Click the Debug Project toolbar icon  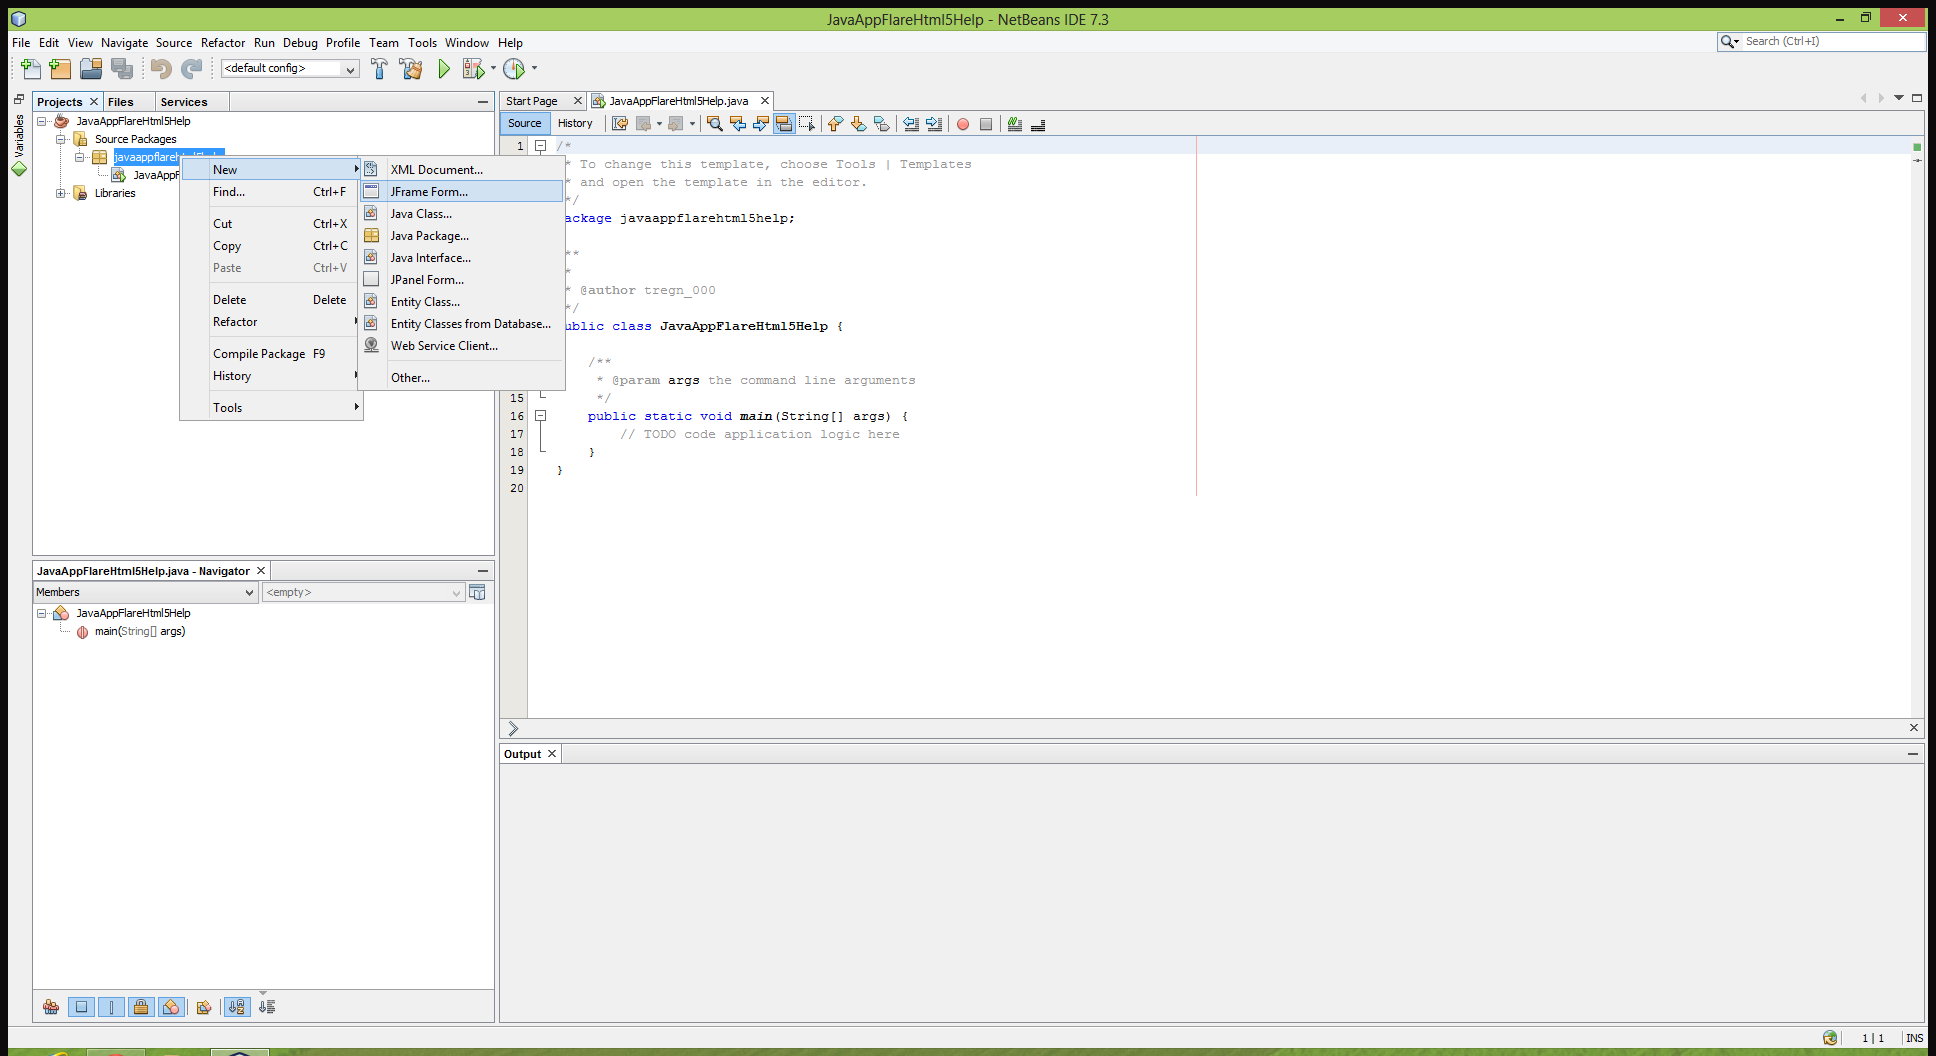473,69
